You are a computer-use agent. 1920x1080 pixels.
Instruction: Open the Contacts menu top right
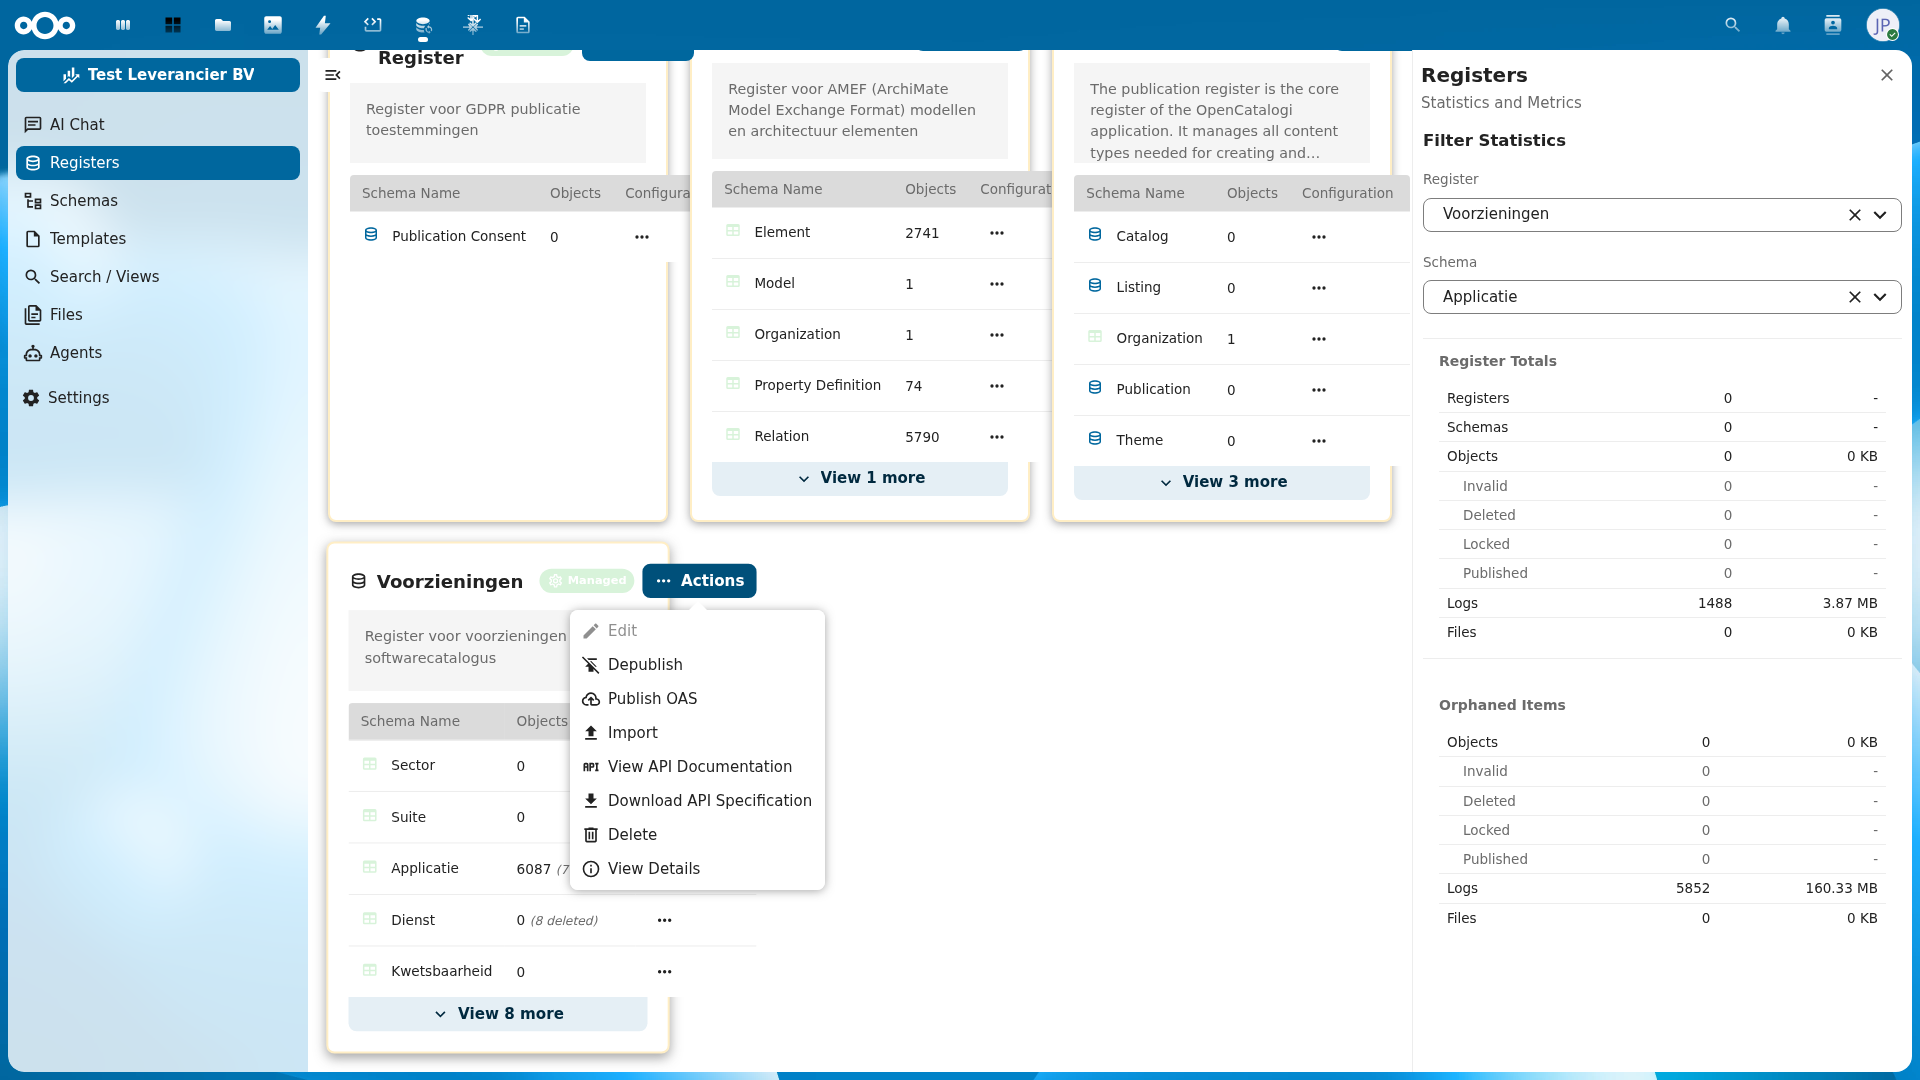point(1833,25)
